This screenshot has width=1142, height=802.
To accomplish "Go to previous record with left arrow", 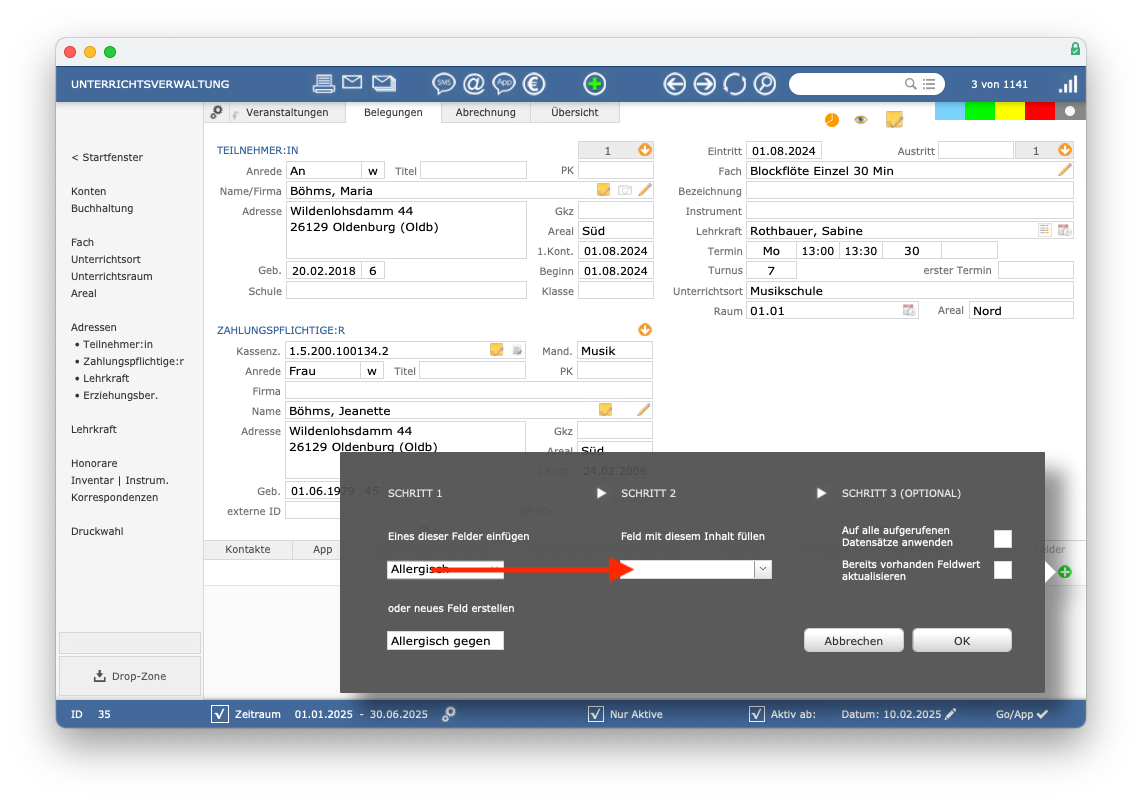I will [x=674, y=84].
